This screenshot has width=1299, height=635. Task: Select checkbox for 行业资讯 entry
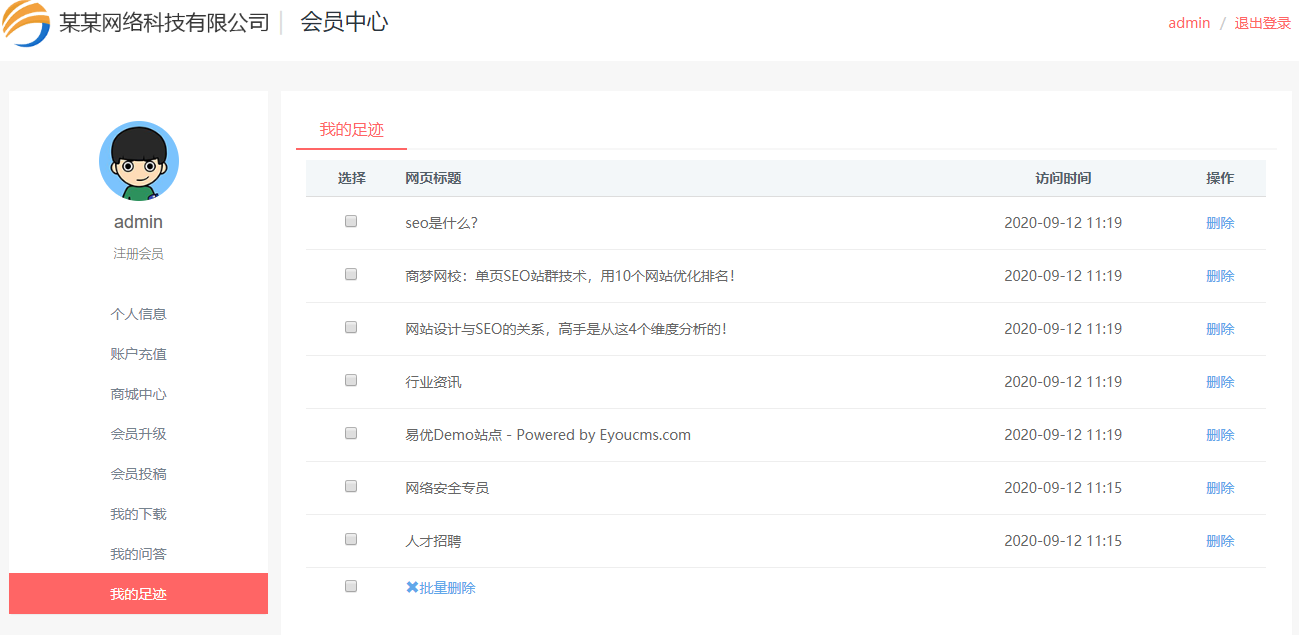pyautogui.click(x=351, y=380)
